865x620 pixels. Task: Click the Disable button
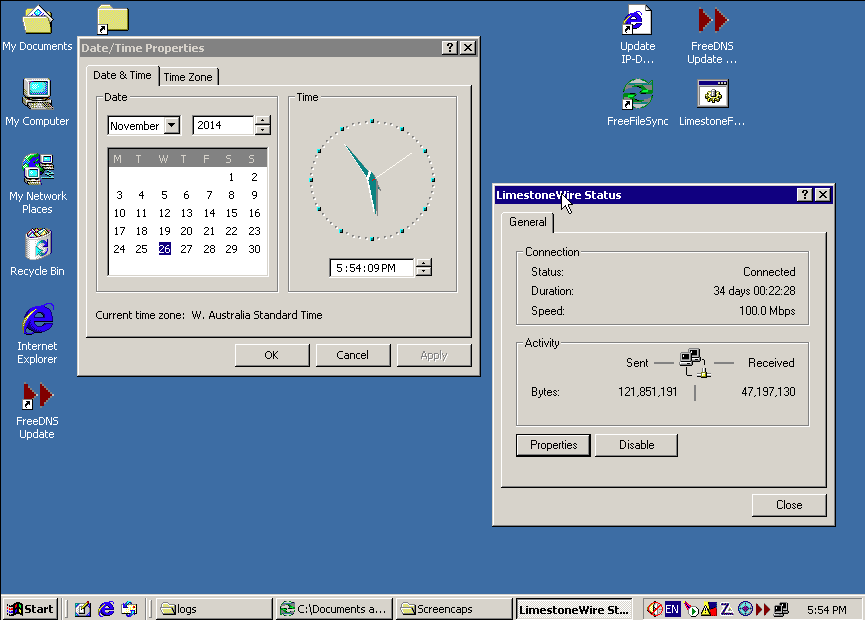pos(637,445)
